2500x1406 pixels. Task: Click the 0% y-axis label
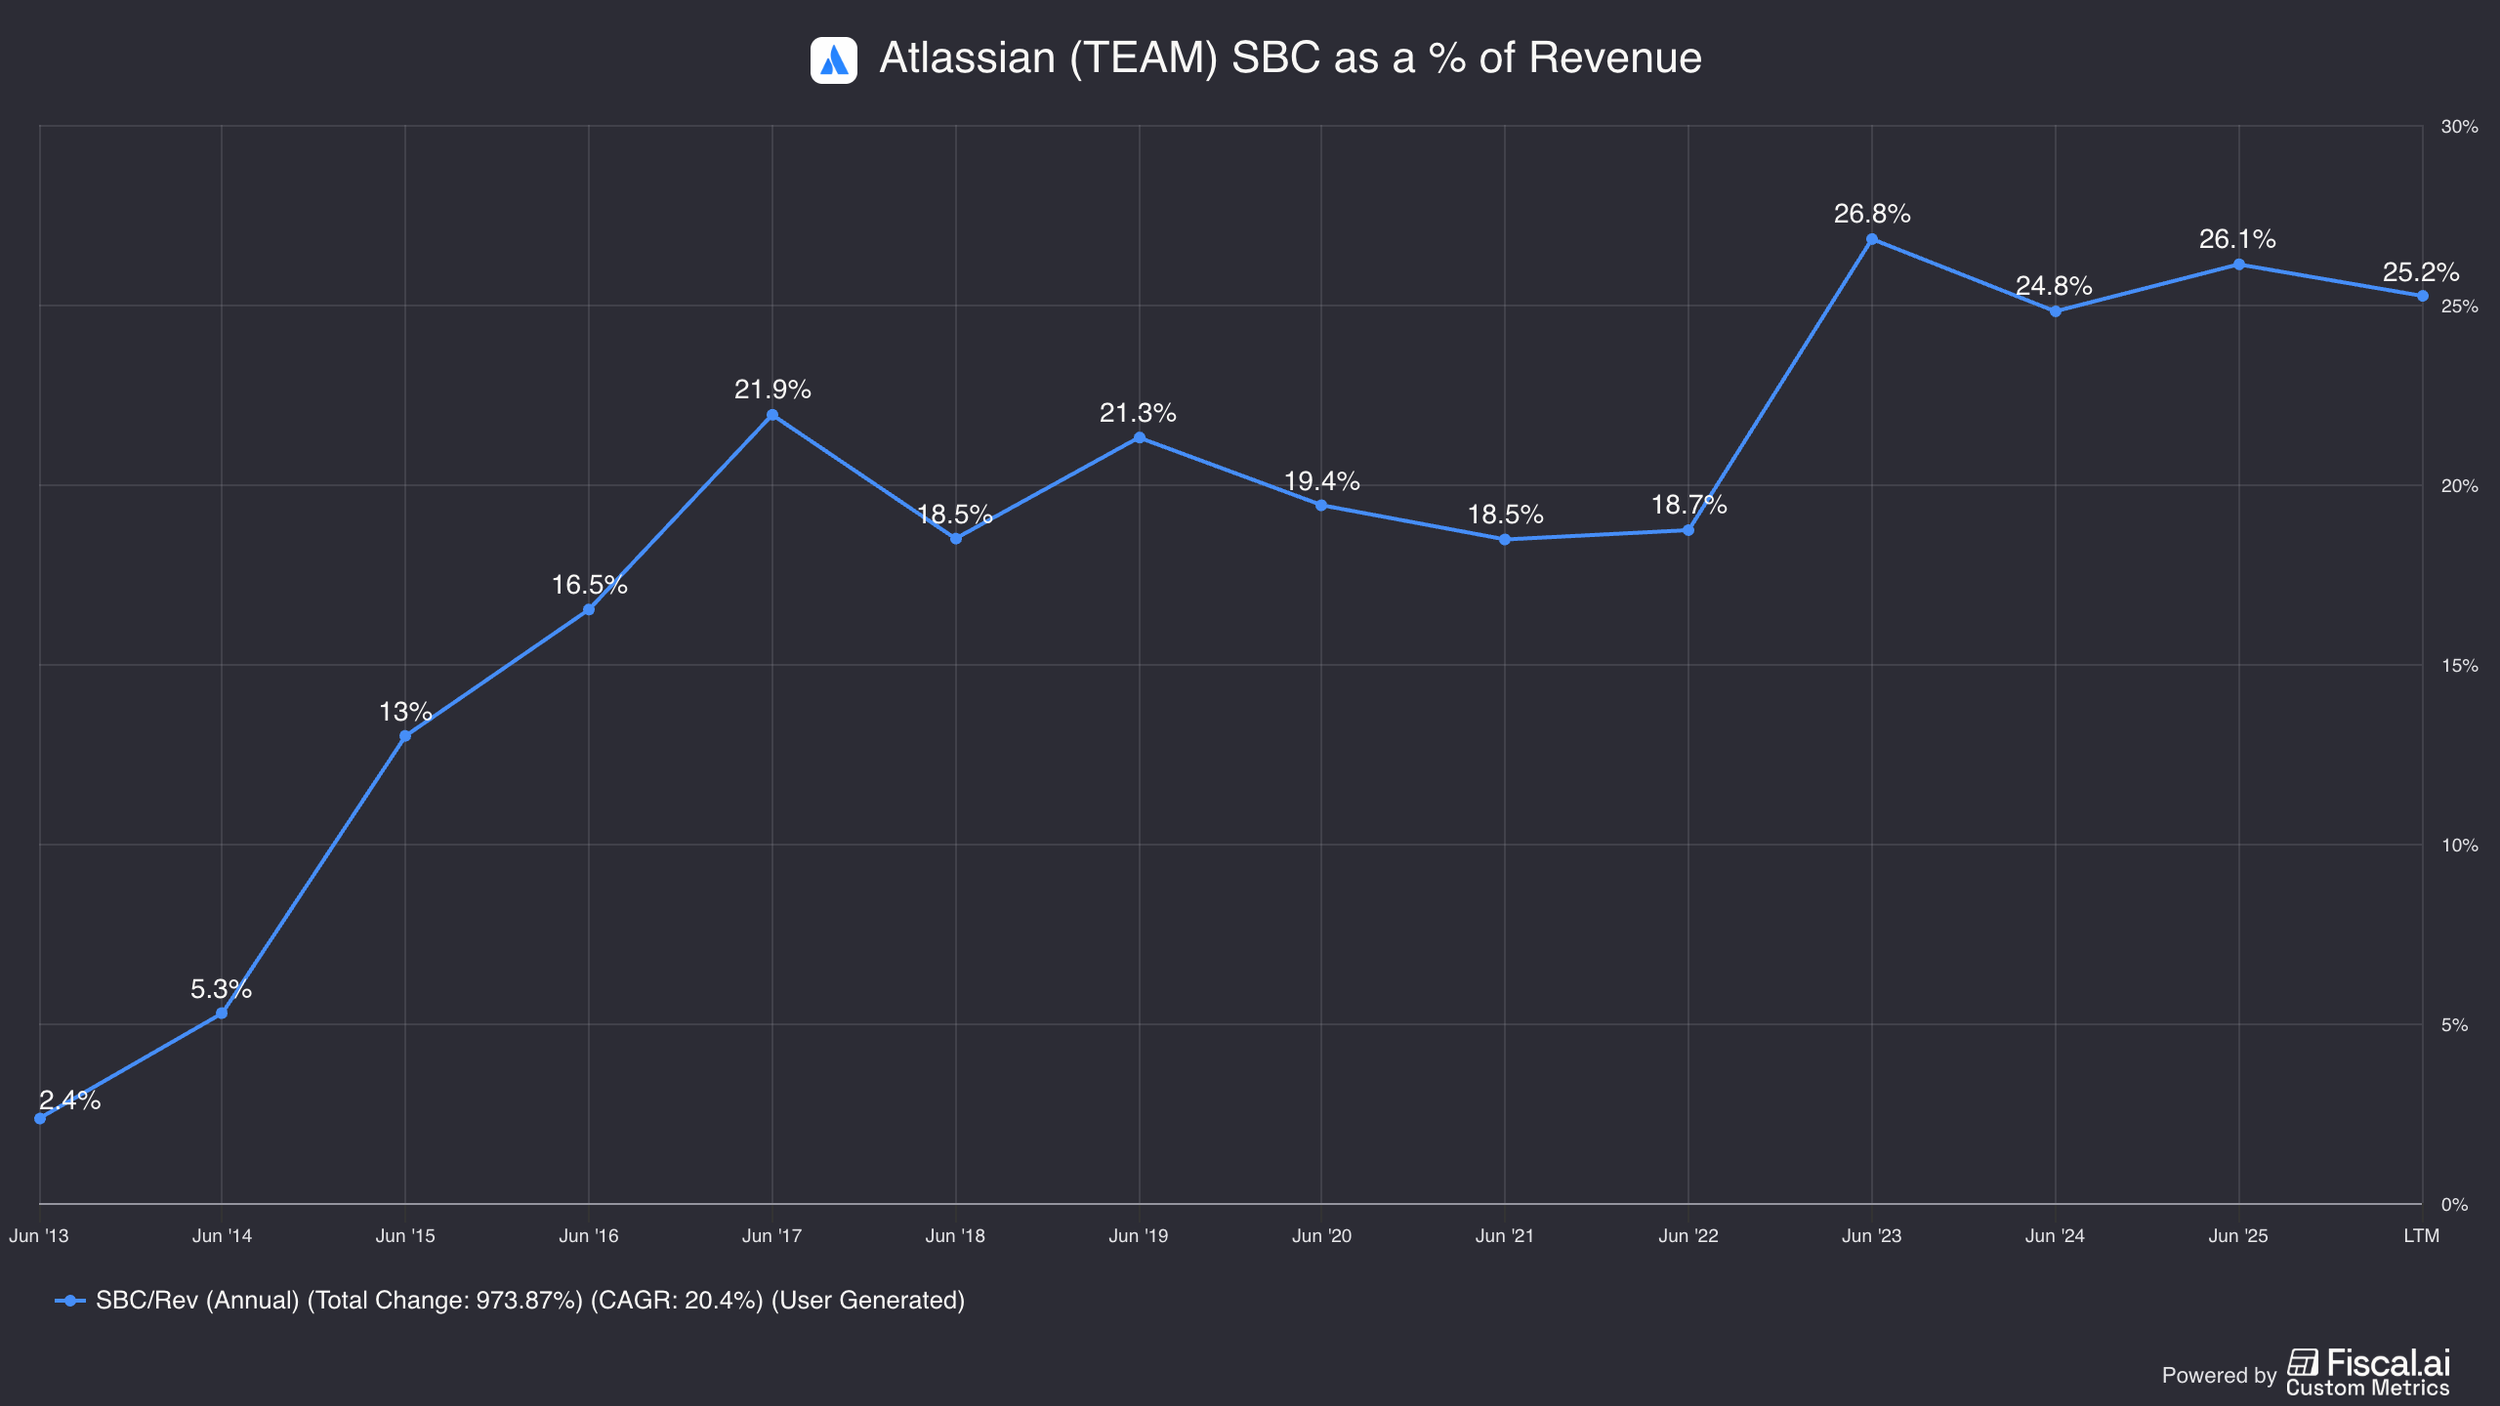point(2455,1205)
